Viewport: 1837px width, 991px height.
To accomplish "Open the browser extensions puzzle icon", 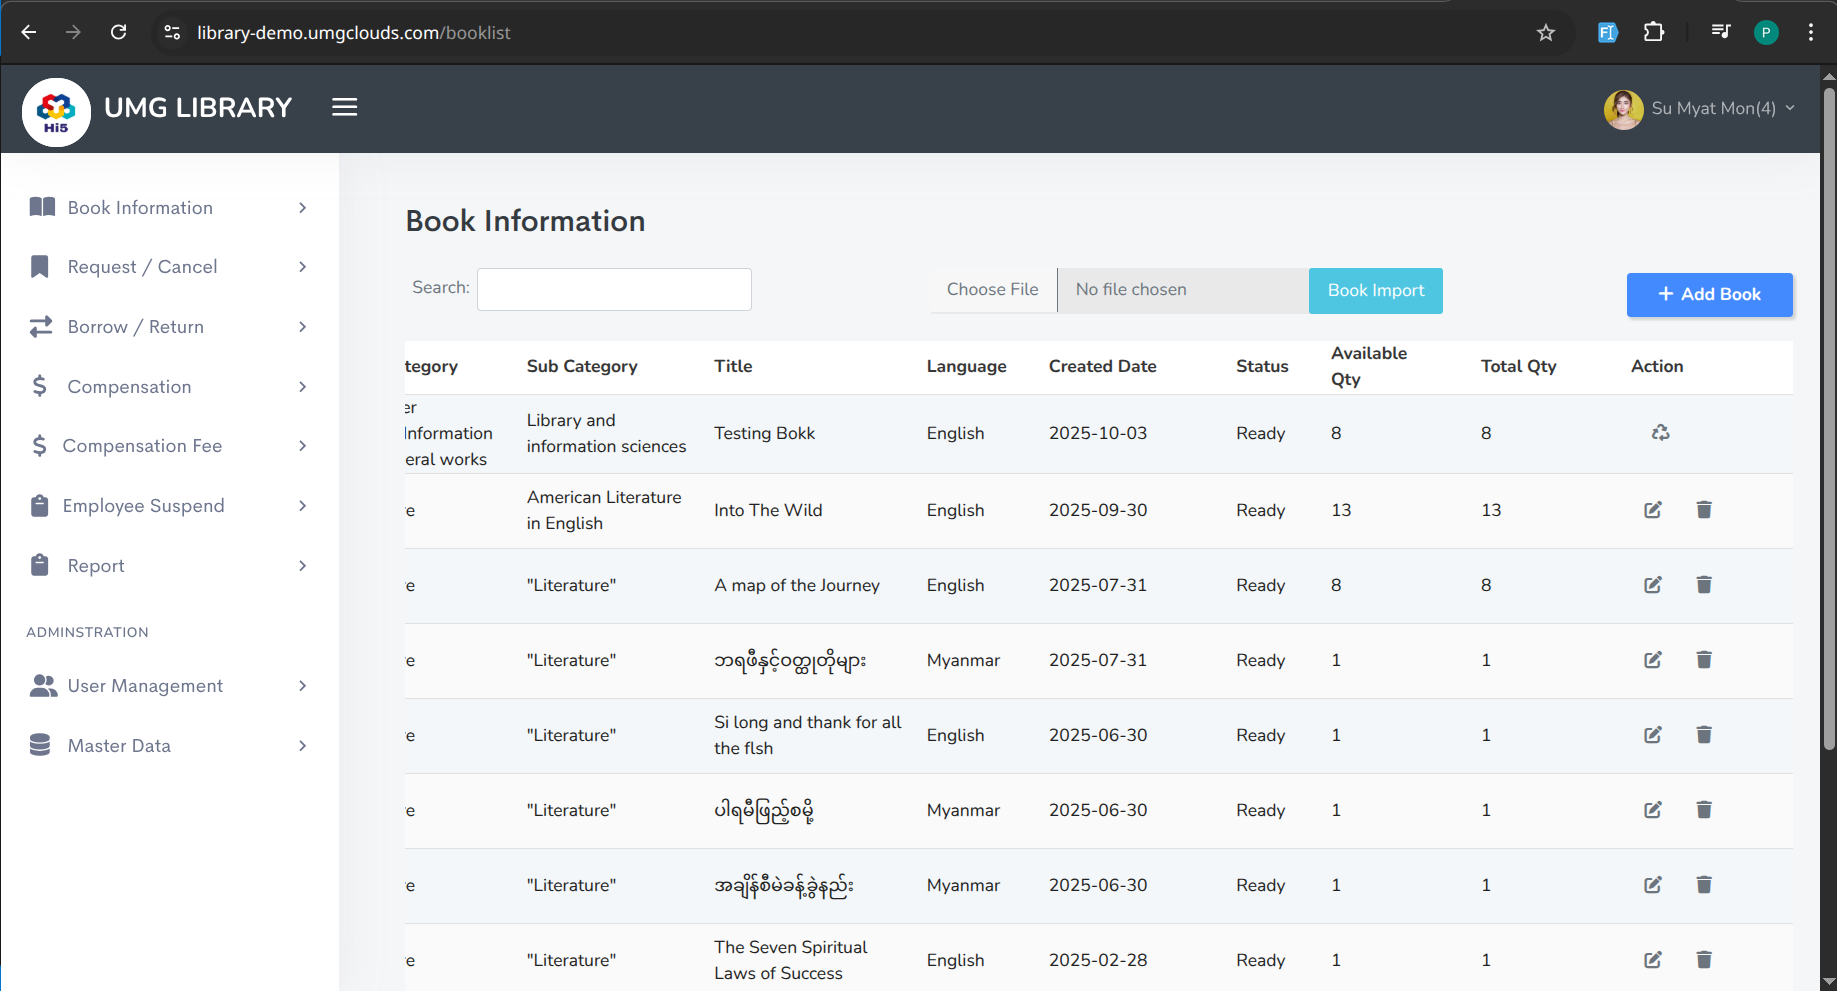I will [1654, 33].
